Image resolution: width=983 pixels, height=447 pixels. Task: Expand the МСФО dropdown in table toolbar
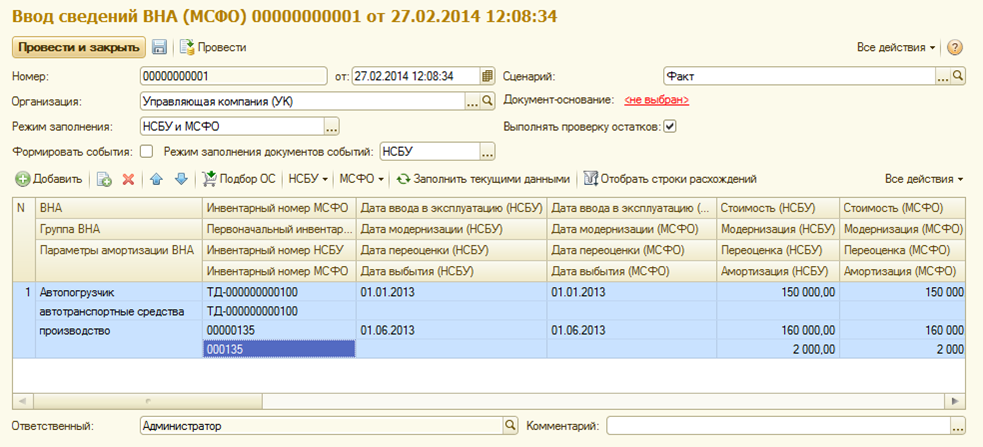point(361,179)
